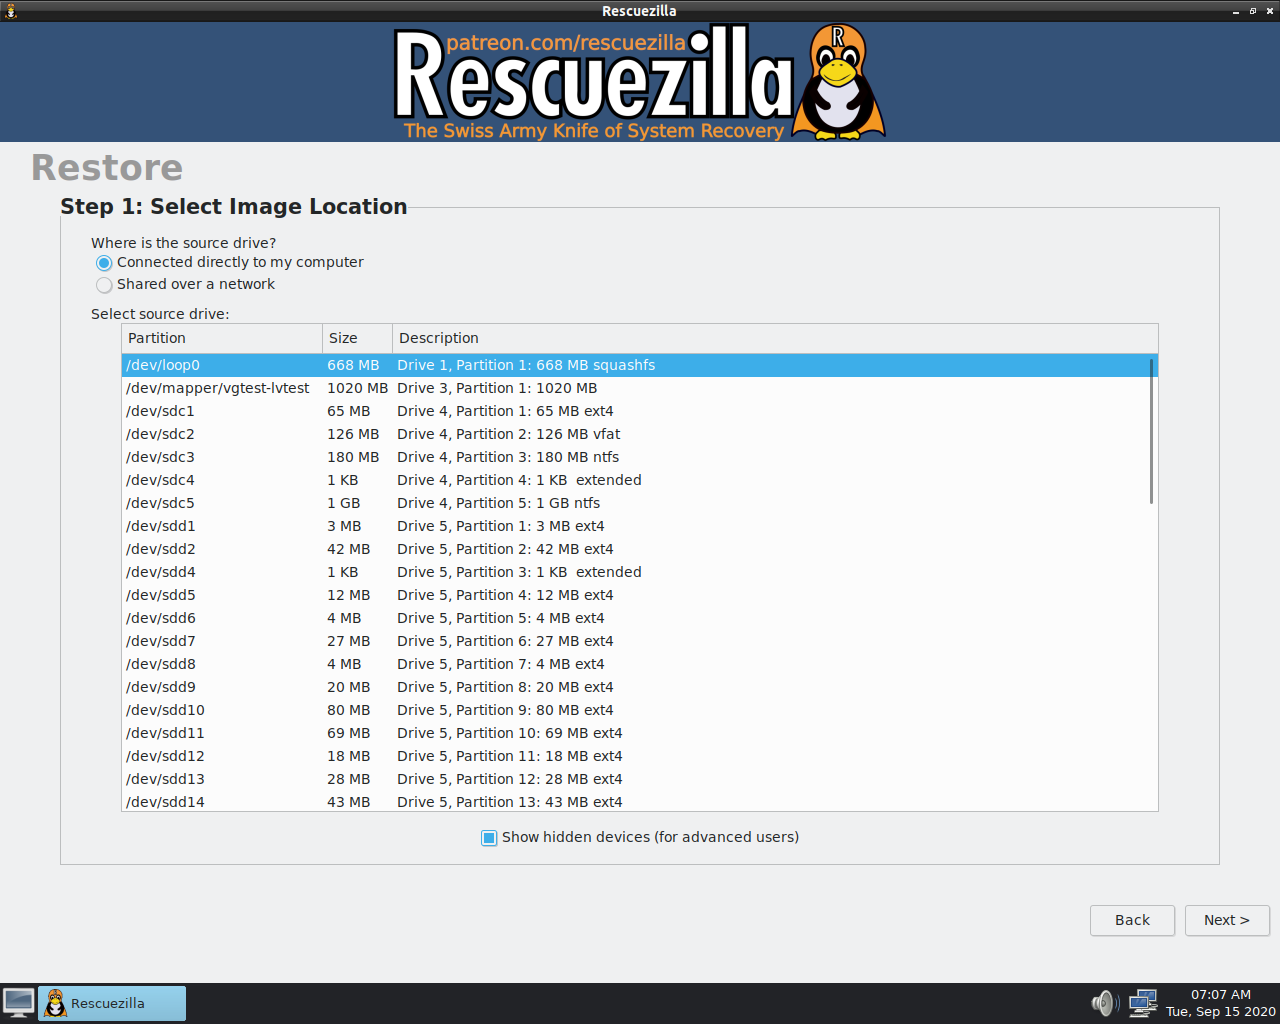This screenshot has height=1024, width=1280.
Task: Click the taskbar clock showing 07:07 AM
Action: (1220, 1003)
